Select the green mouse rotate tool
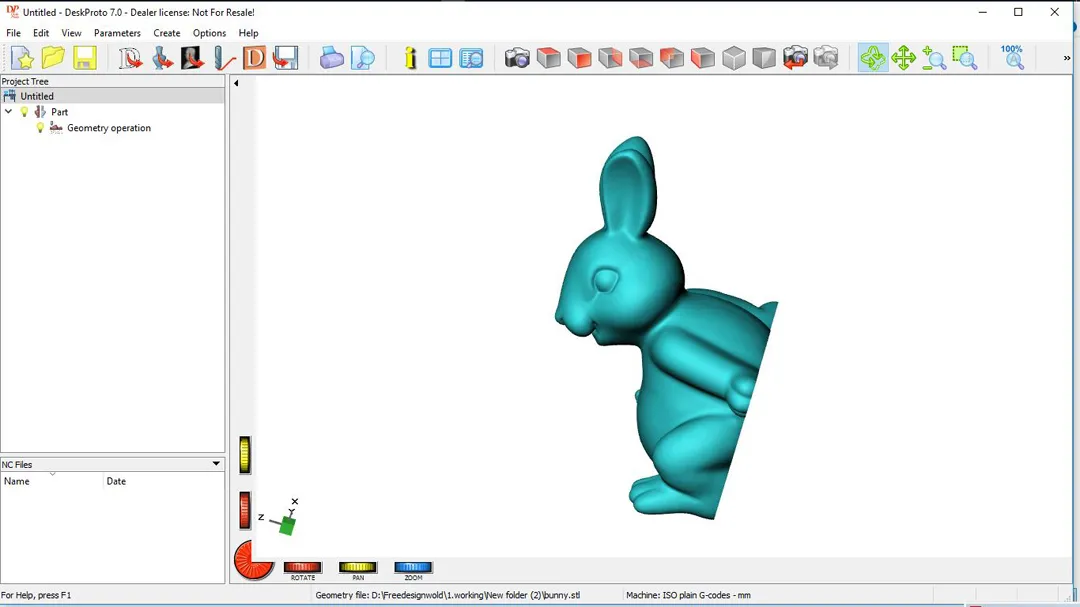Viewport: 1080px width, 607px height. click(x=872, y=58)
